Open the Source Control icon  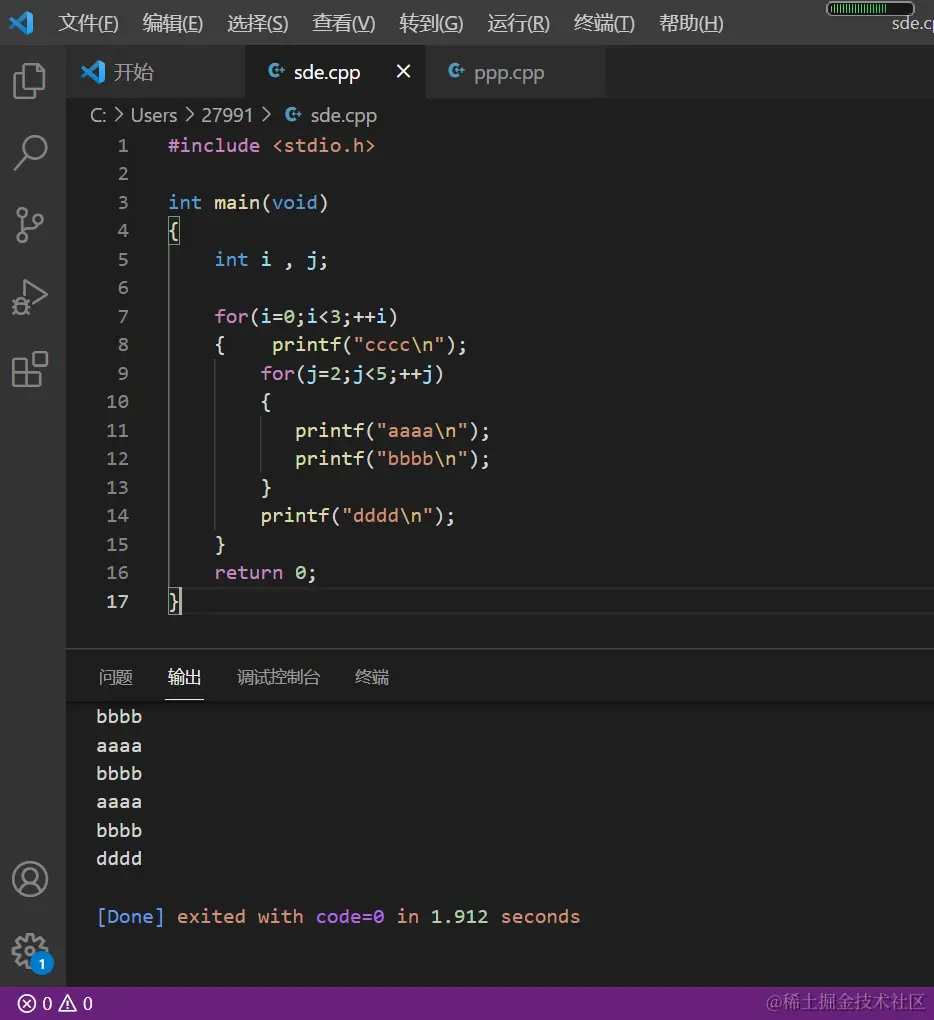29,224
